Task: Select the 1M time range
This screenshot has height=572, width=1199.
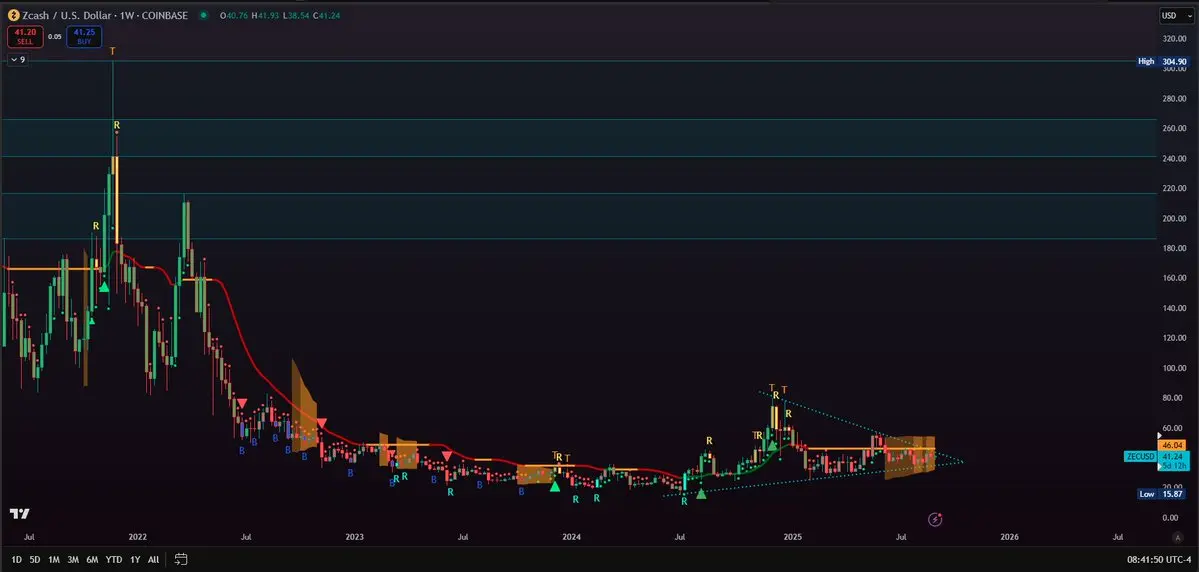Action: [x=54, y=560]
